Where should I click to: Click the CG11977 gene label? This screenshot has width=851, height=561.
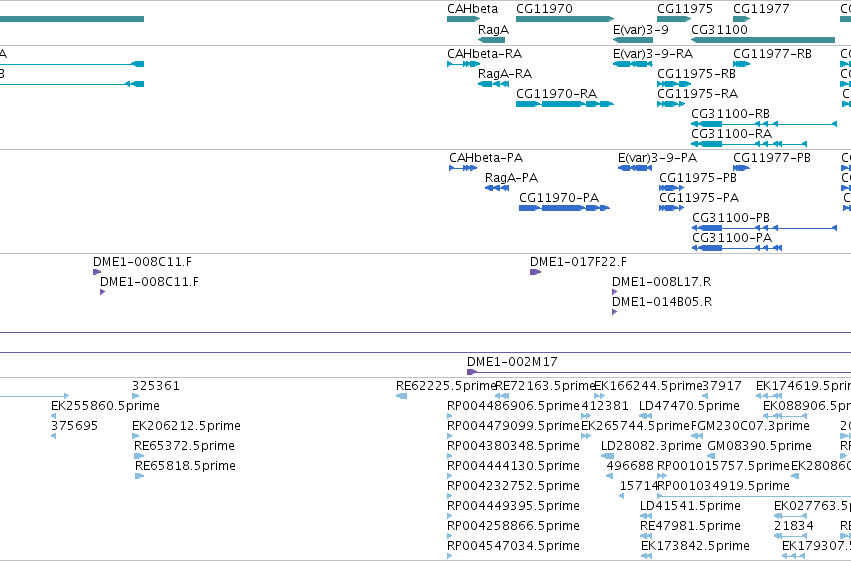tap(761, 9)
